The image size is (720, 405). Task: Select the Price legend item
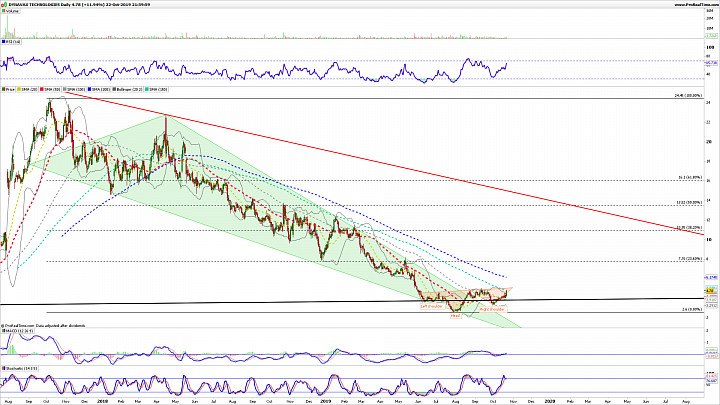pyautogui.click(x=8, y=90)
